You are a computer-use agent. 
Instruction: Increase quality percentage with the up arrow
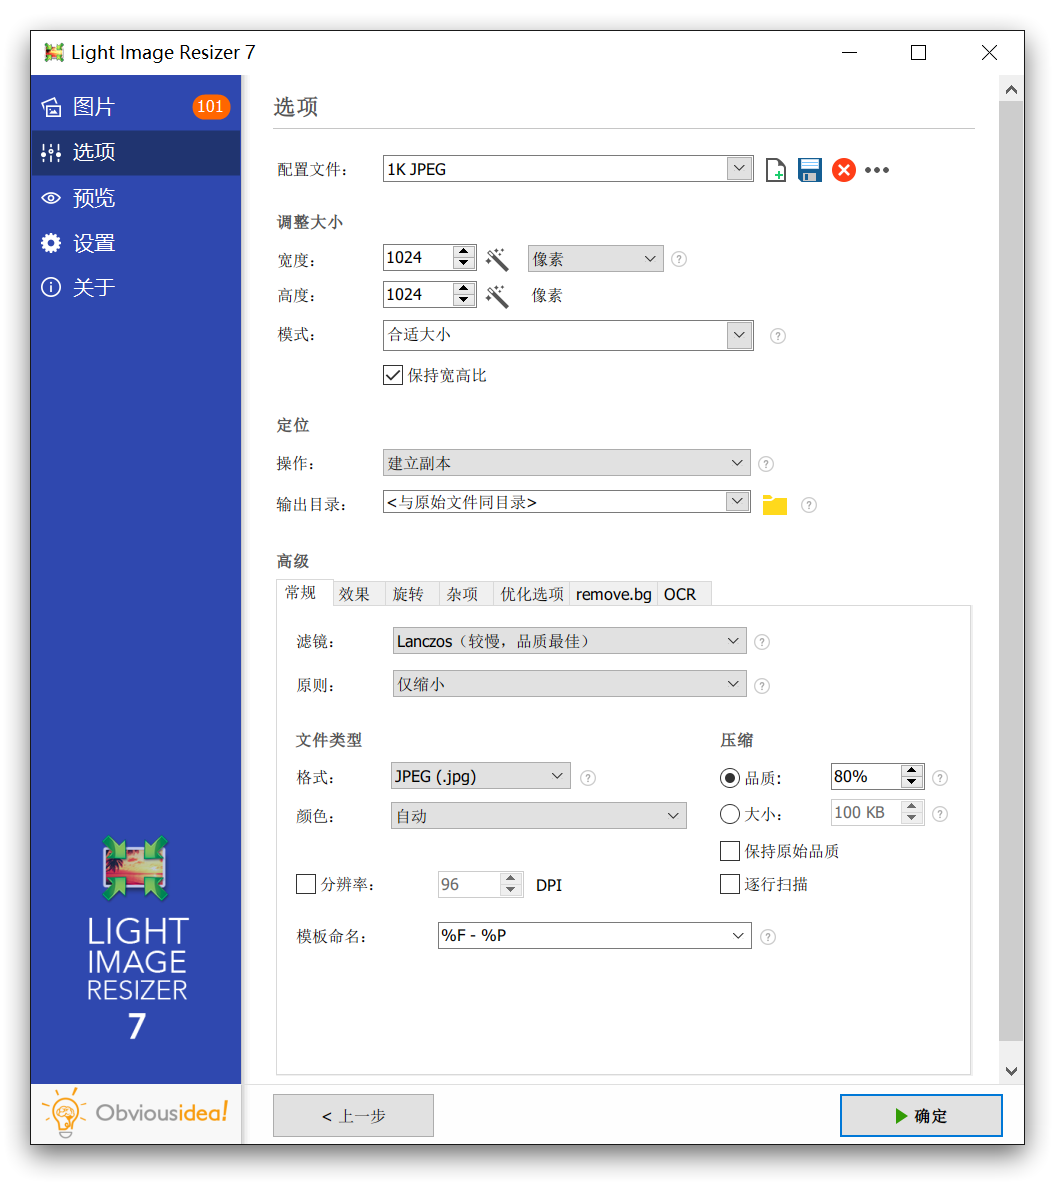coord(911,771)
